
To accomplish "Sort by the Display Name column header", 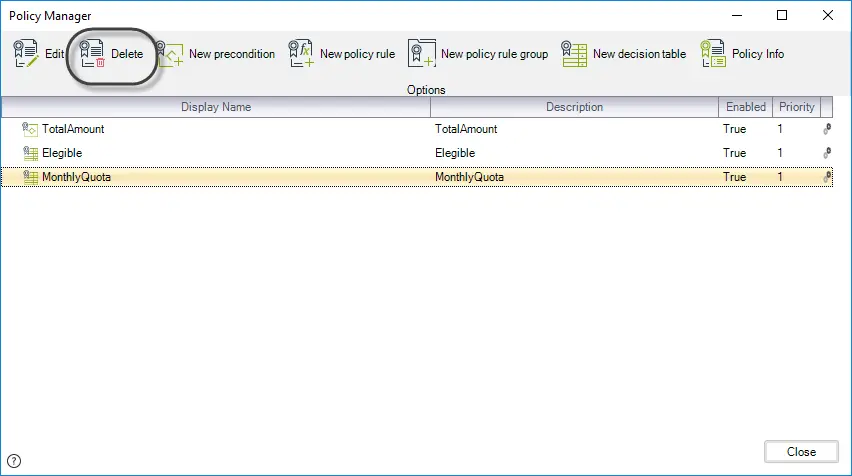I will 216,107.
